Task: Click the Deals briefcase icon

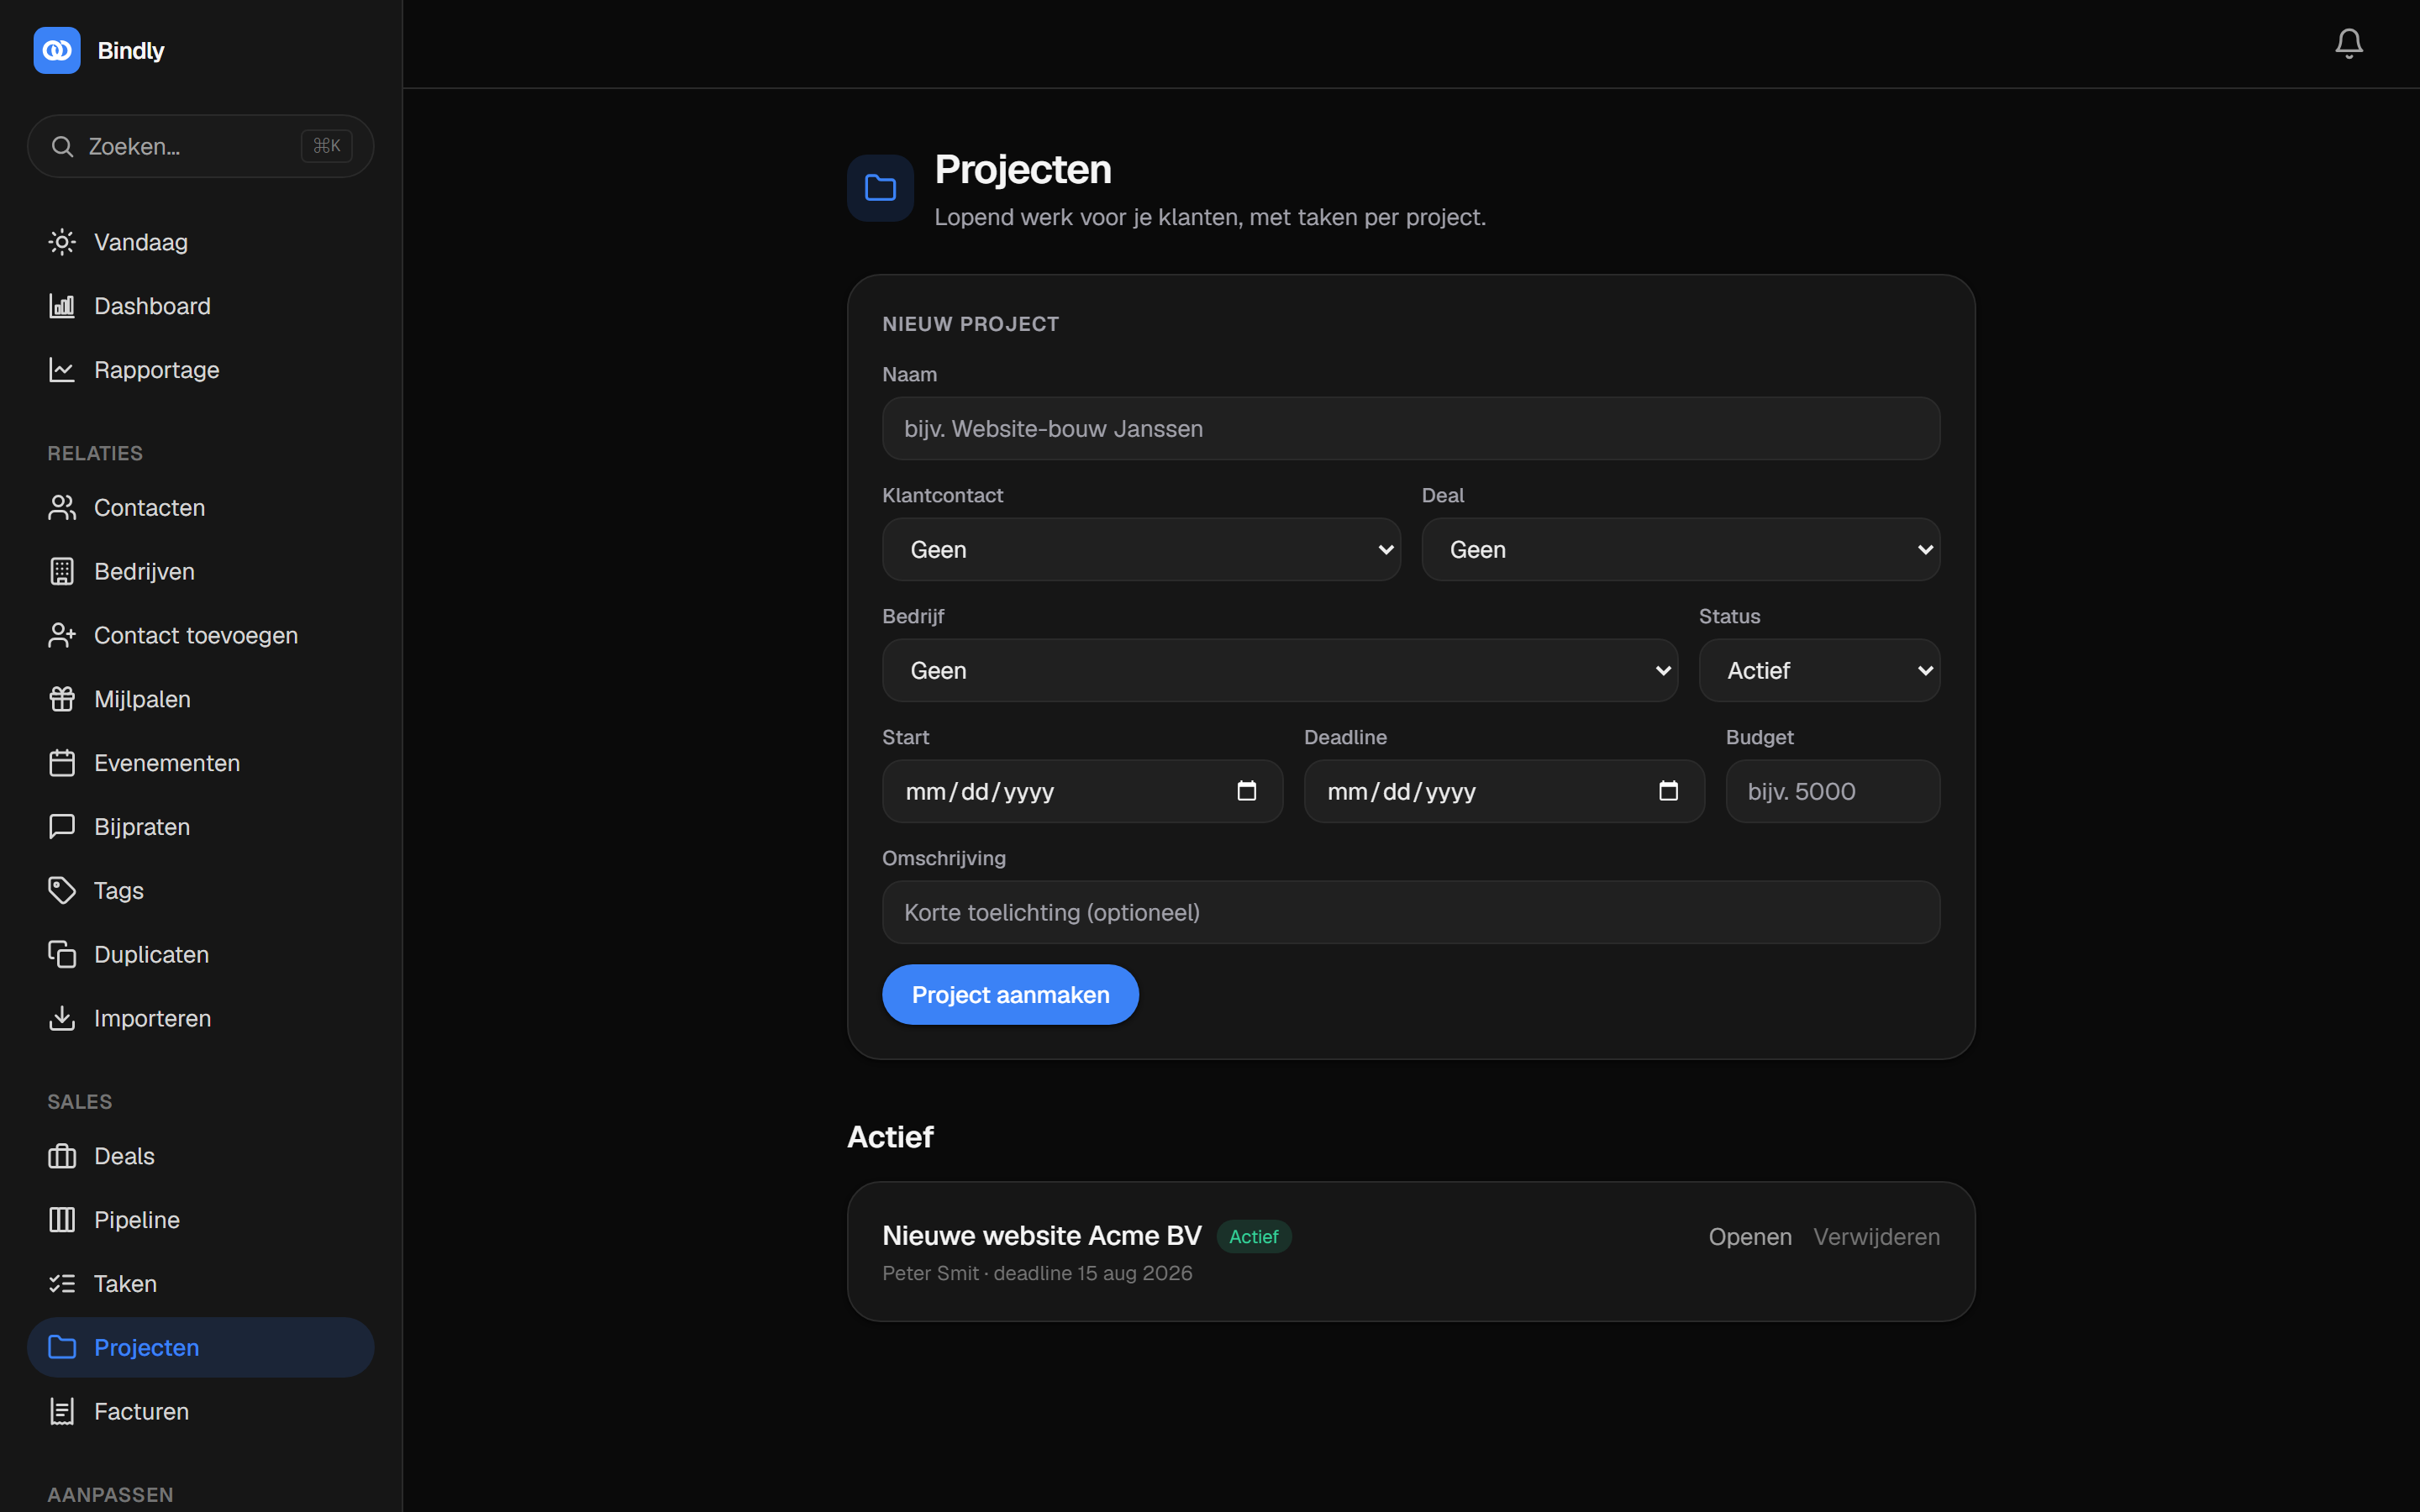Action: (62, 1156)
